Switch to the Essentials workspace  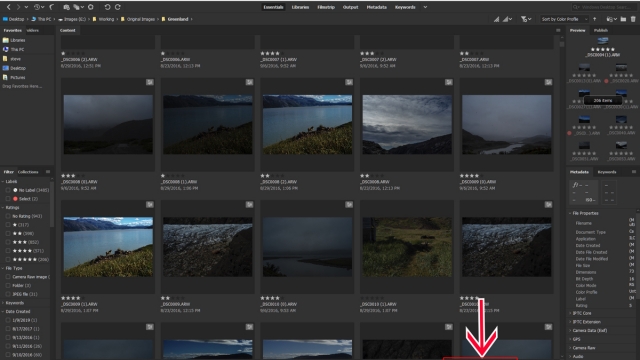[x=273, y=7]
